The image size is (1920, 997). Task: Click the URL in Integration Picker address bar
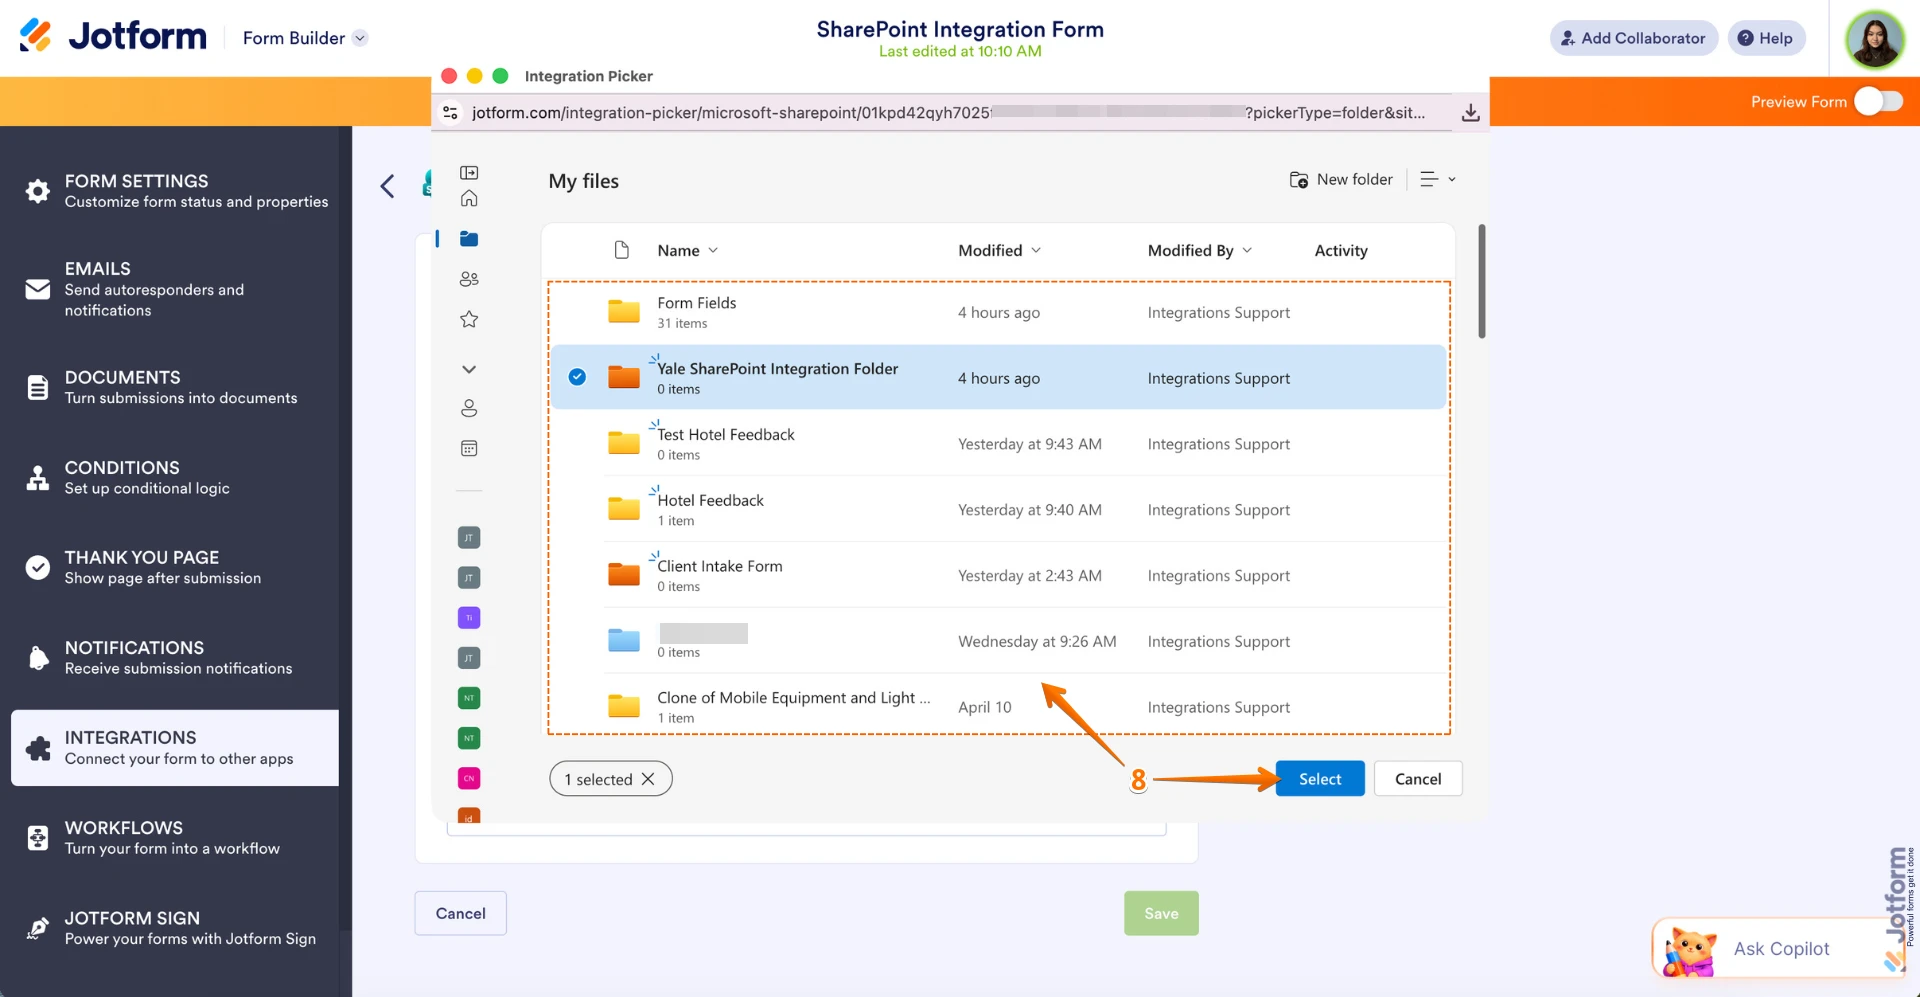948,113
